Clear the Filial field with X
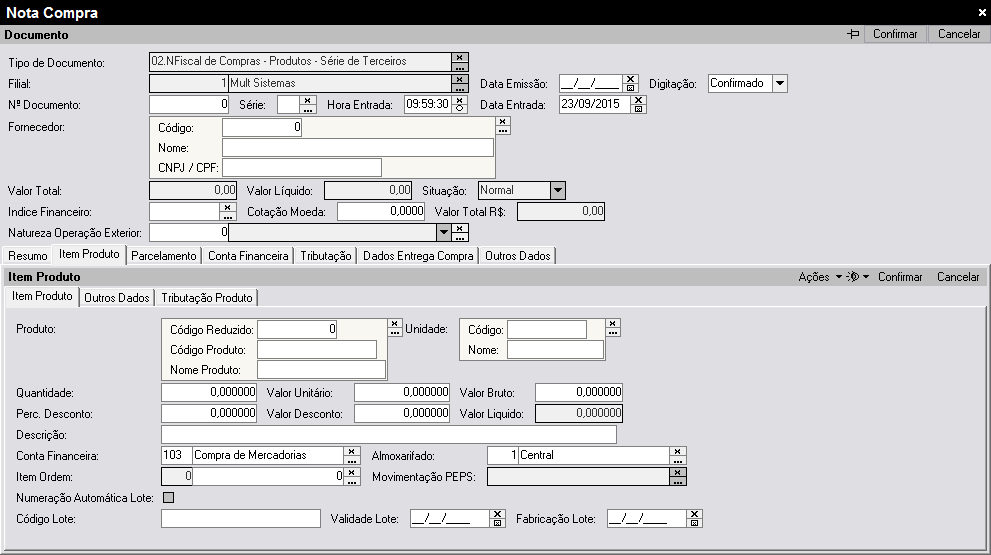991x555 pixels. pos(459,79)
